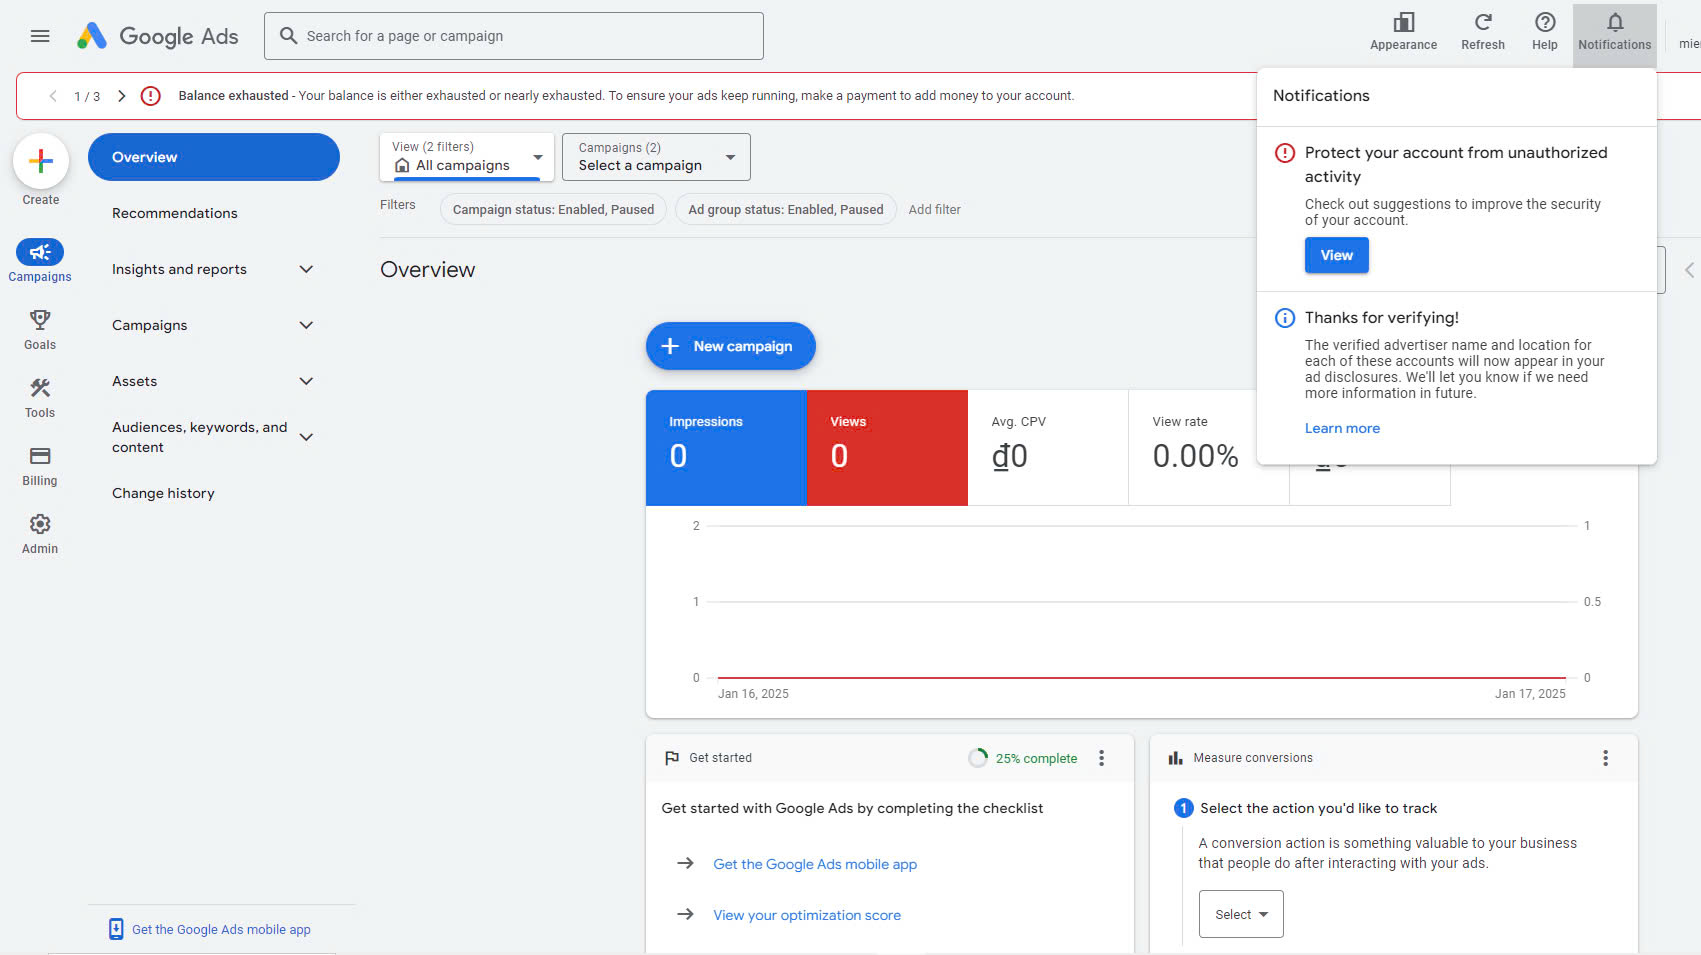The width and height of the screenshot is (1701, 955).
Task: Collapse the side panel arrow at right edge
Action: pos(1689,270)
